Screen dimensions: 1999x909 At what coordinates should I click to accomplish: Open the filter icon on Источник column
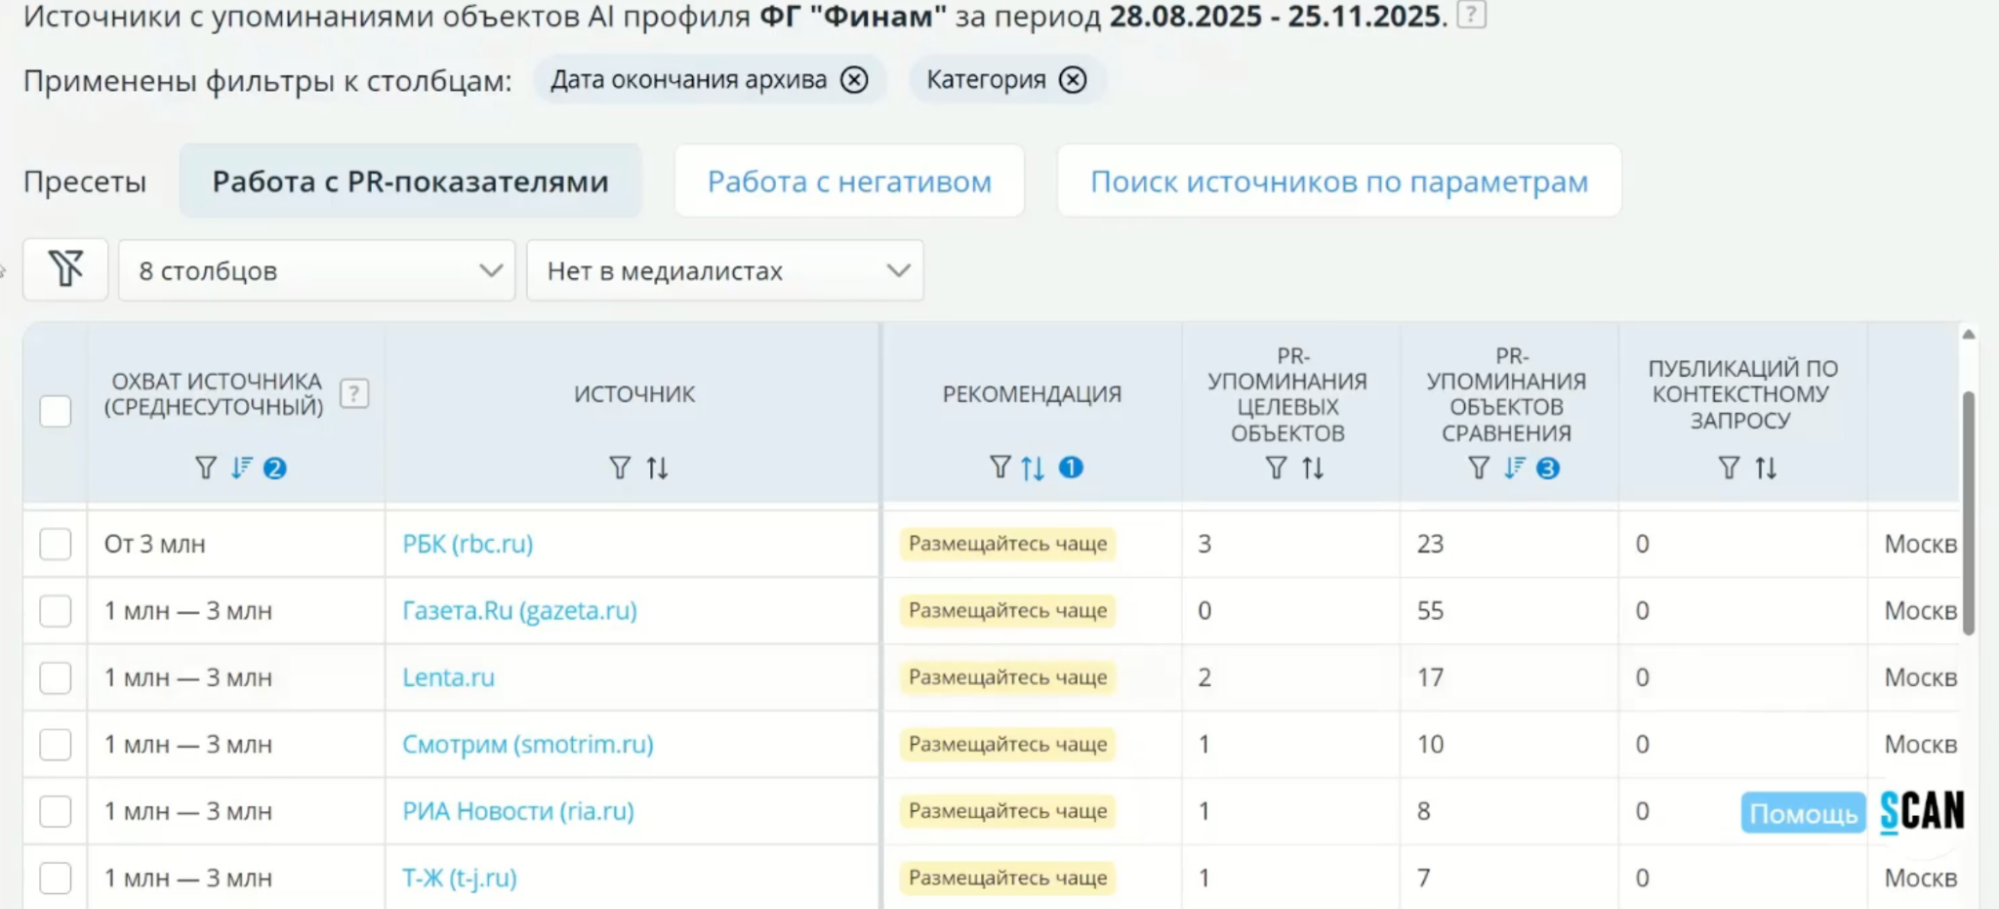[618, 467]
